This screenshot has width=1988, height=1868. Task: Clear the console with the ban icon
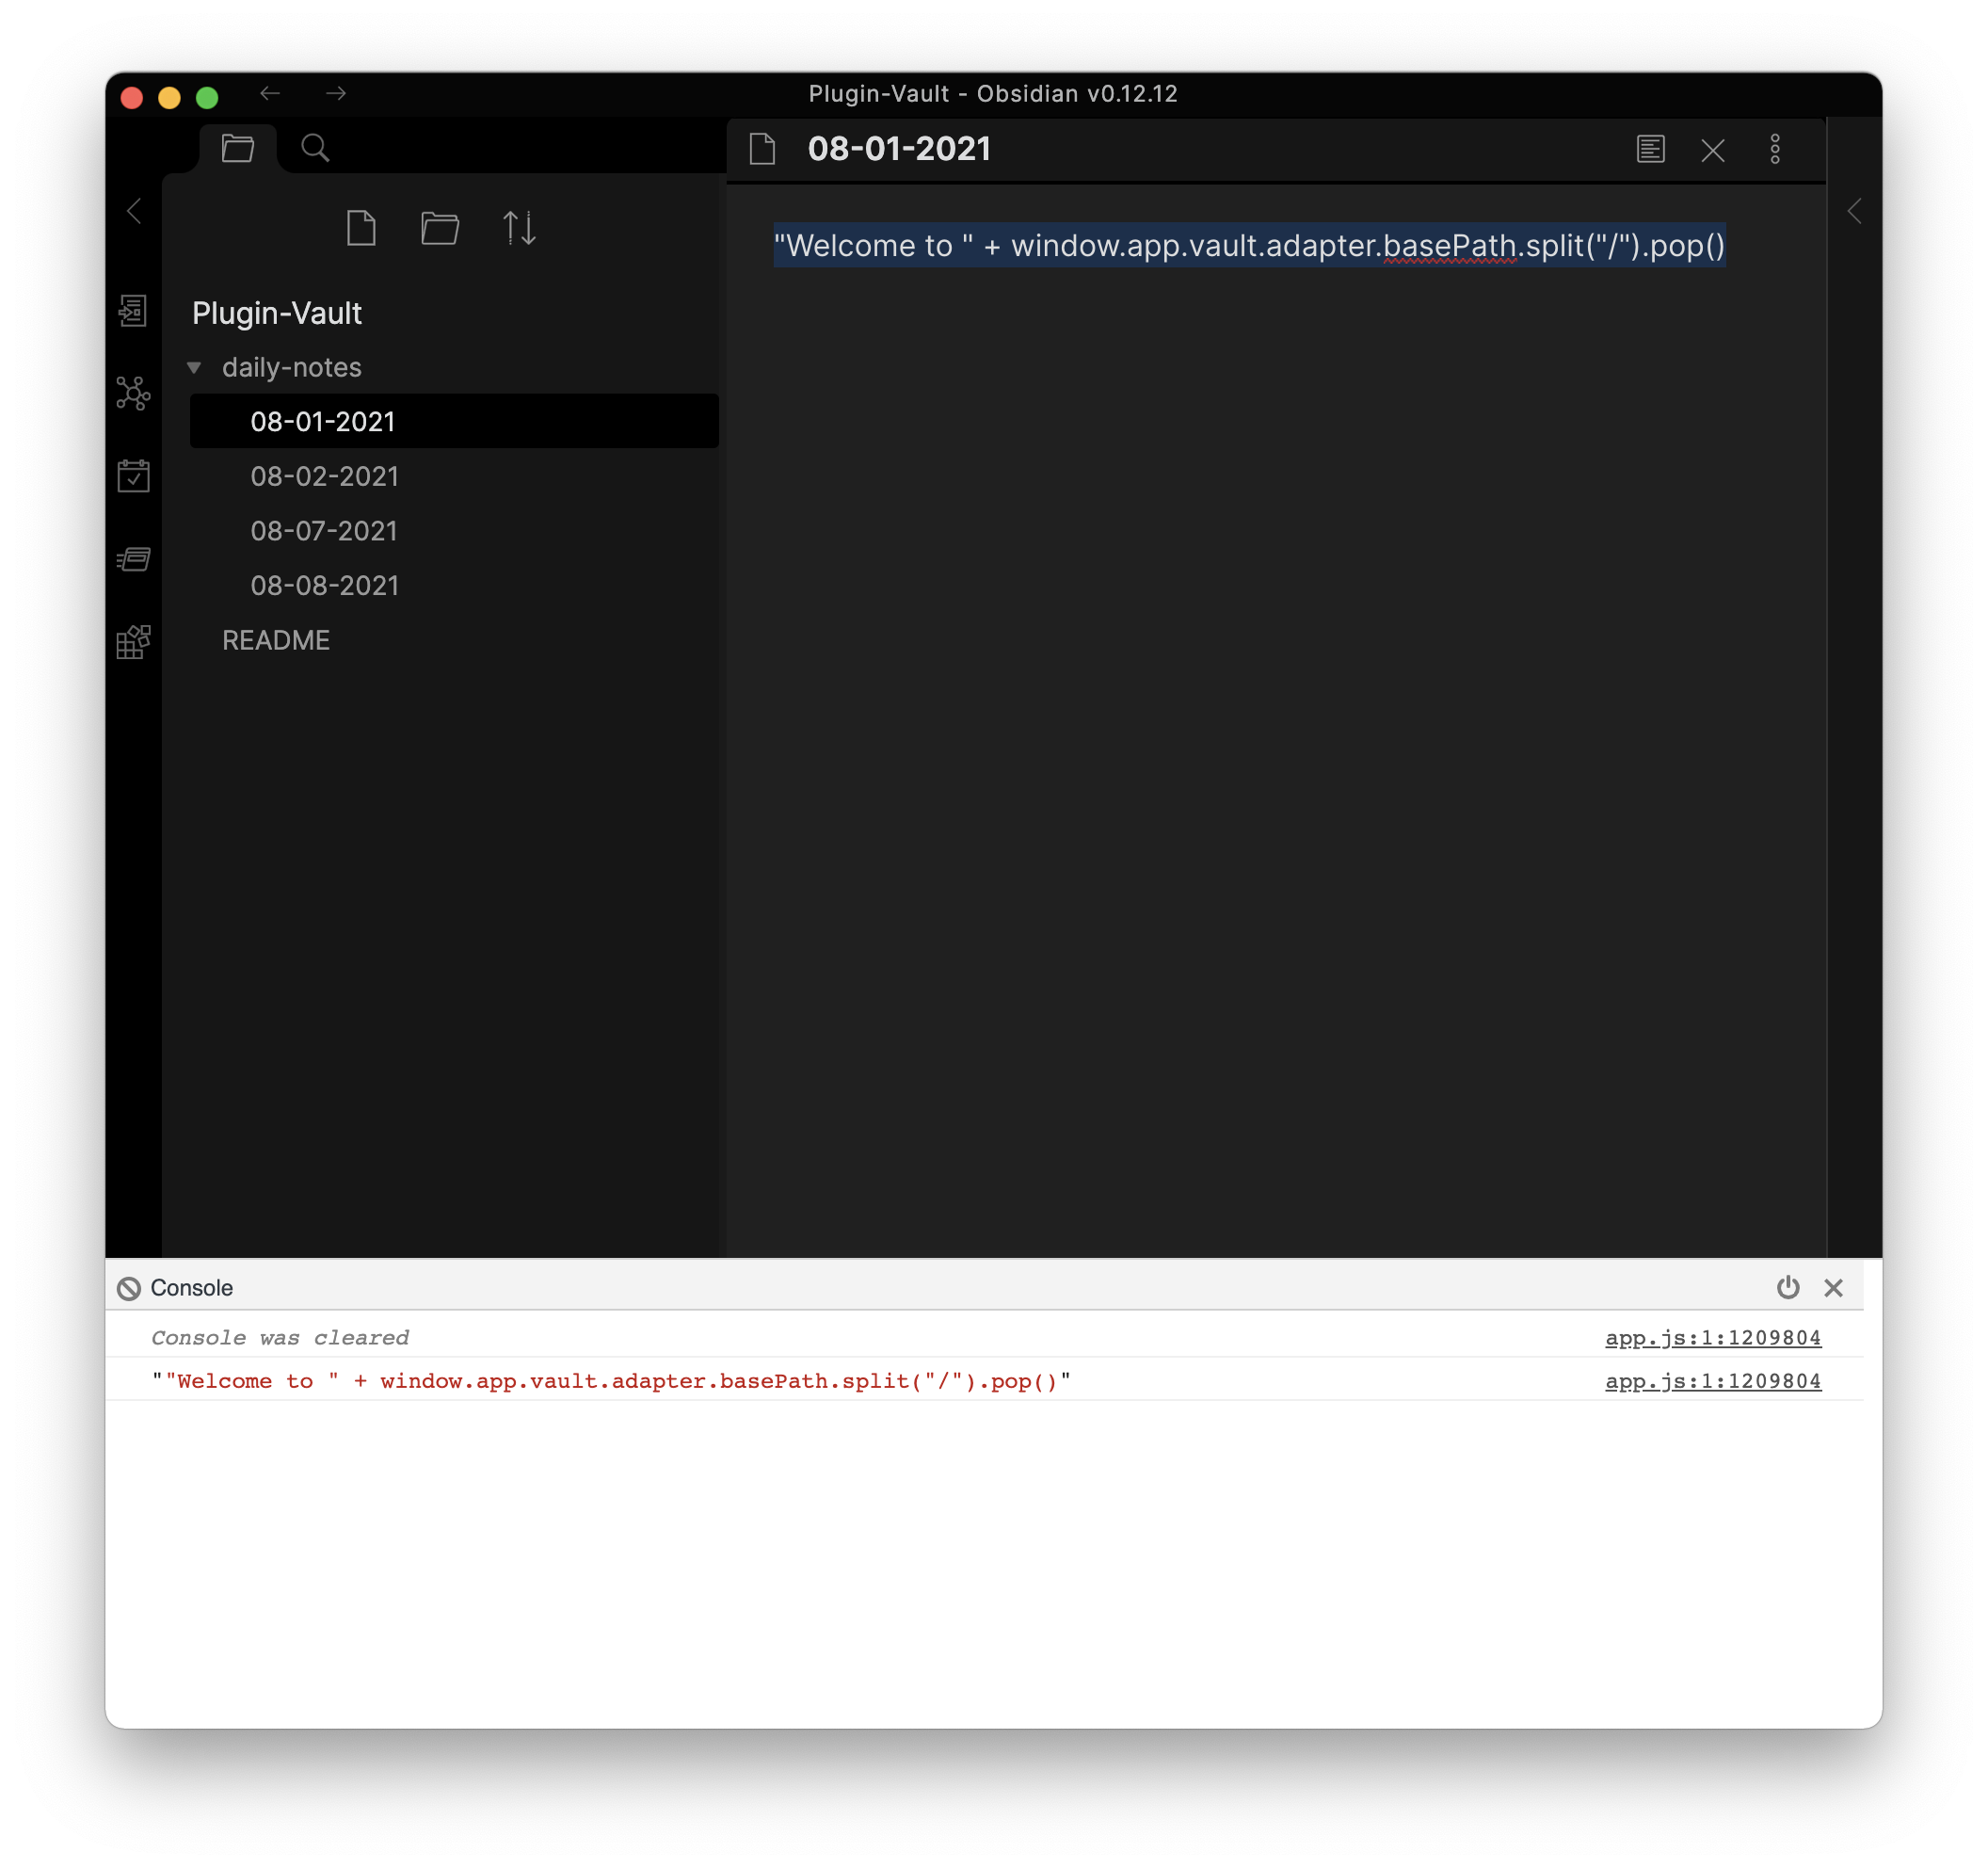pyautogui.click(x=129, y=1288)
